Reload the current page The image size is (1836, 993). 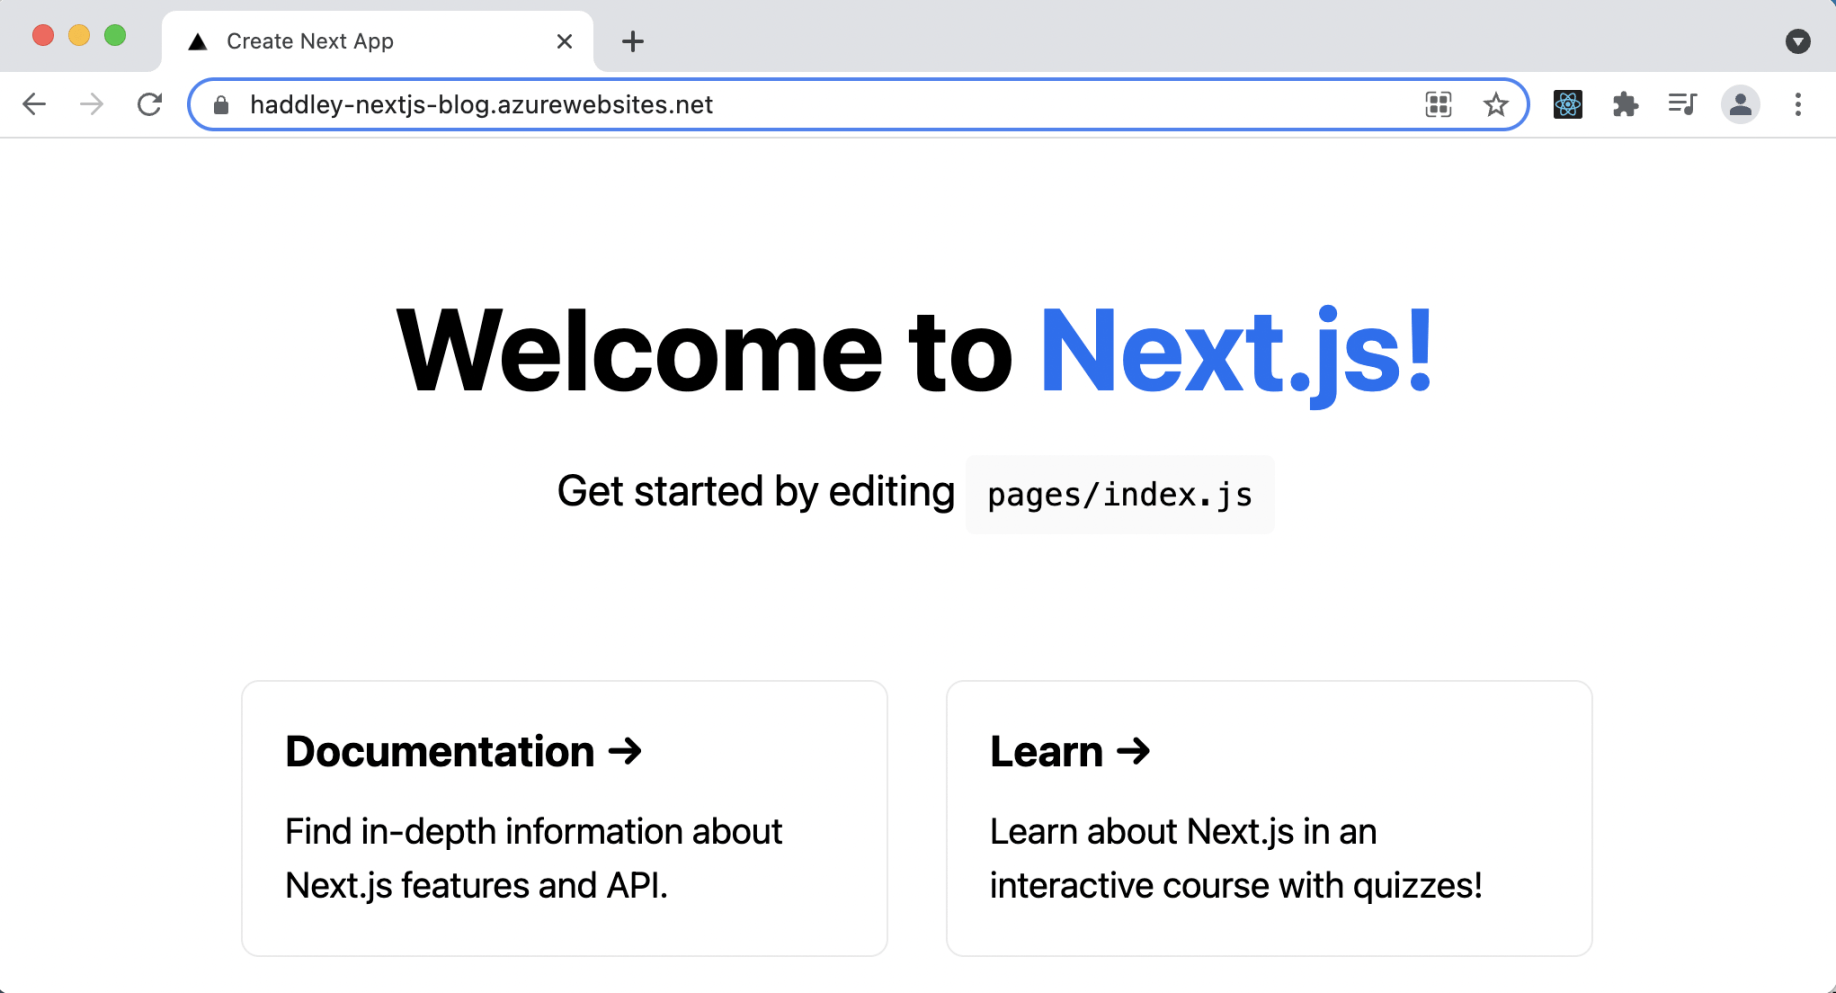point(150,104)
